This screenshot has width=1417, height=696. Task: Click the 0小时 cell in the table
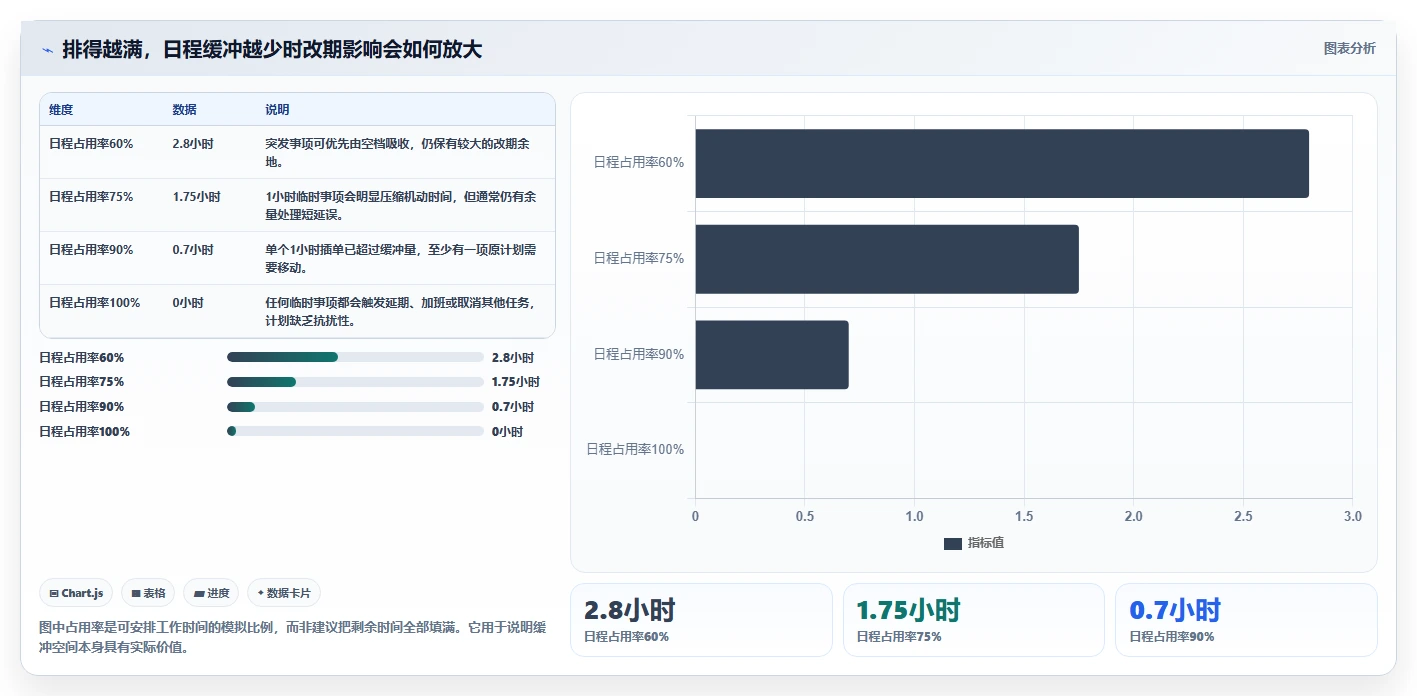coord(188,303)
